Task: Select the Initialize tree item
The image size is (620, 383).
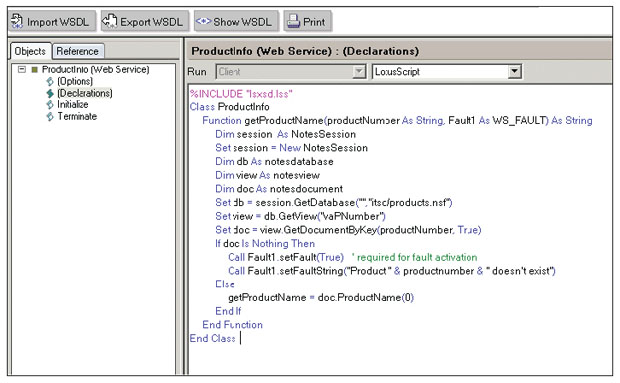Action: coord(73,105)
